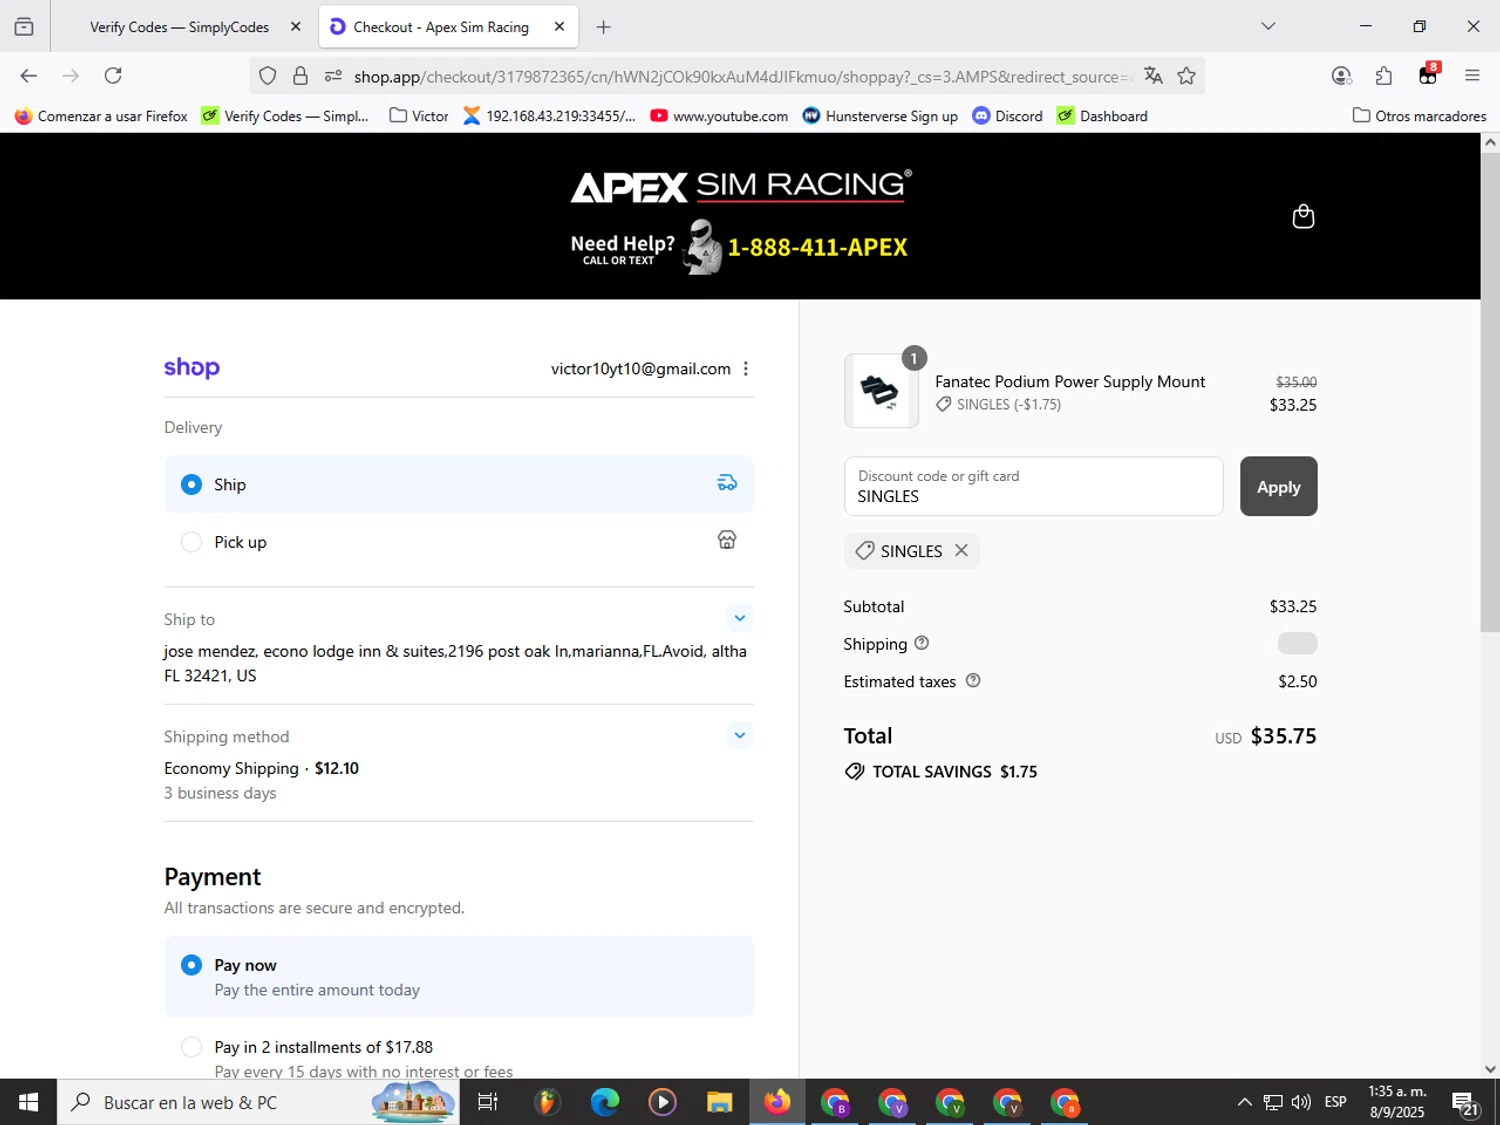Click the delivery truck icon on the Ship row
Image resolution: width=1500 pixels, height=1125 pixels.
[x=727, y=484]
